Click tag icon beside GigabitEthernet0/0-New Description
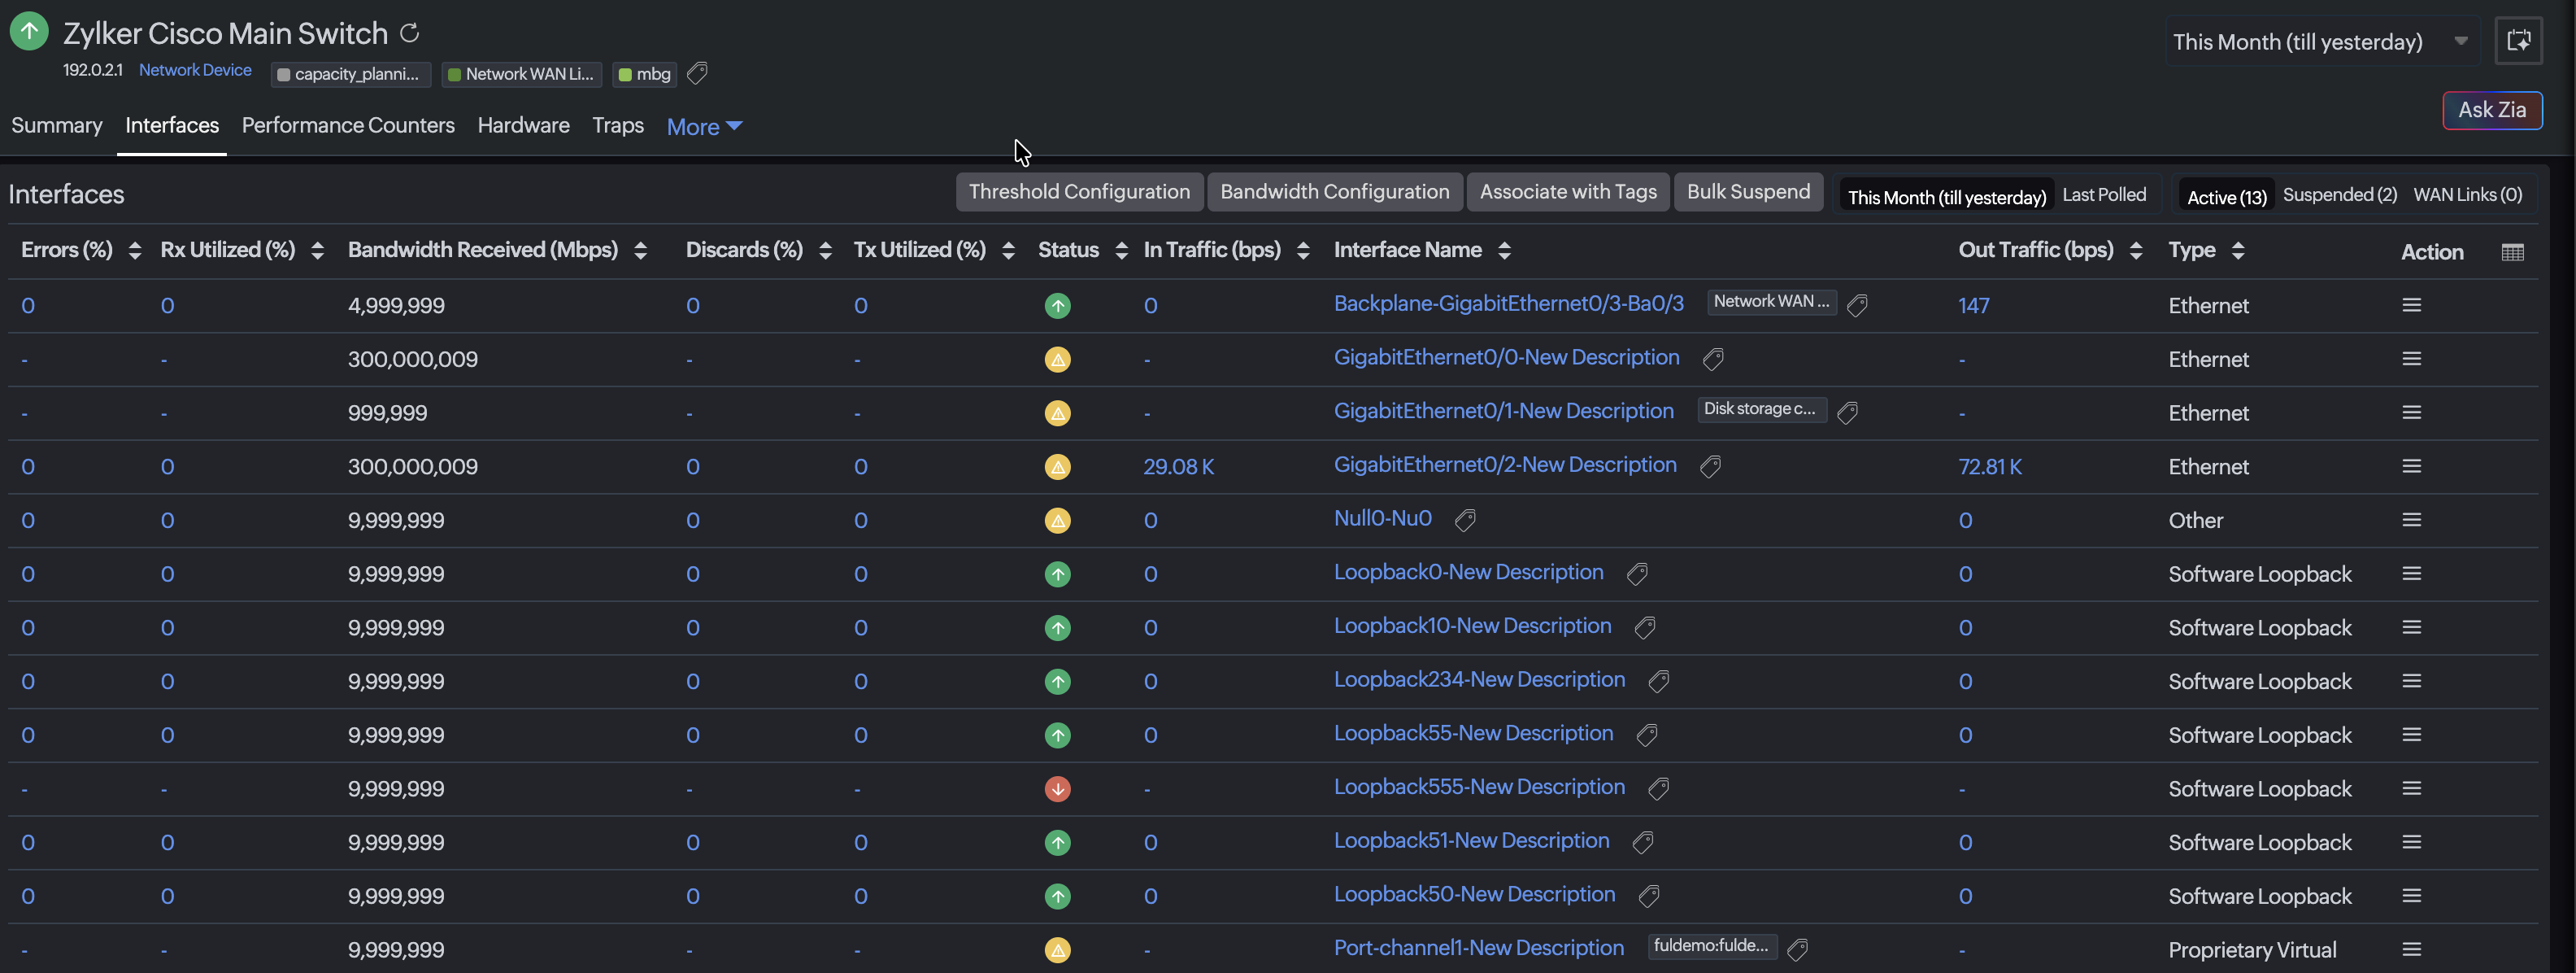The image size is (2576, 973). (x=1713, y=359)
